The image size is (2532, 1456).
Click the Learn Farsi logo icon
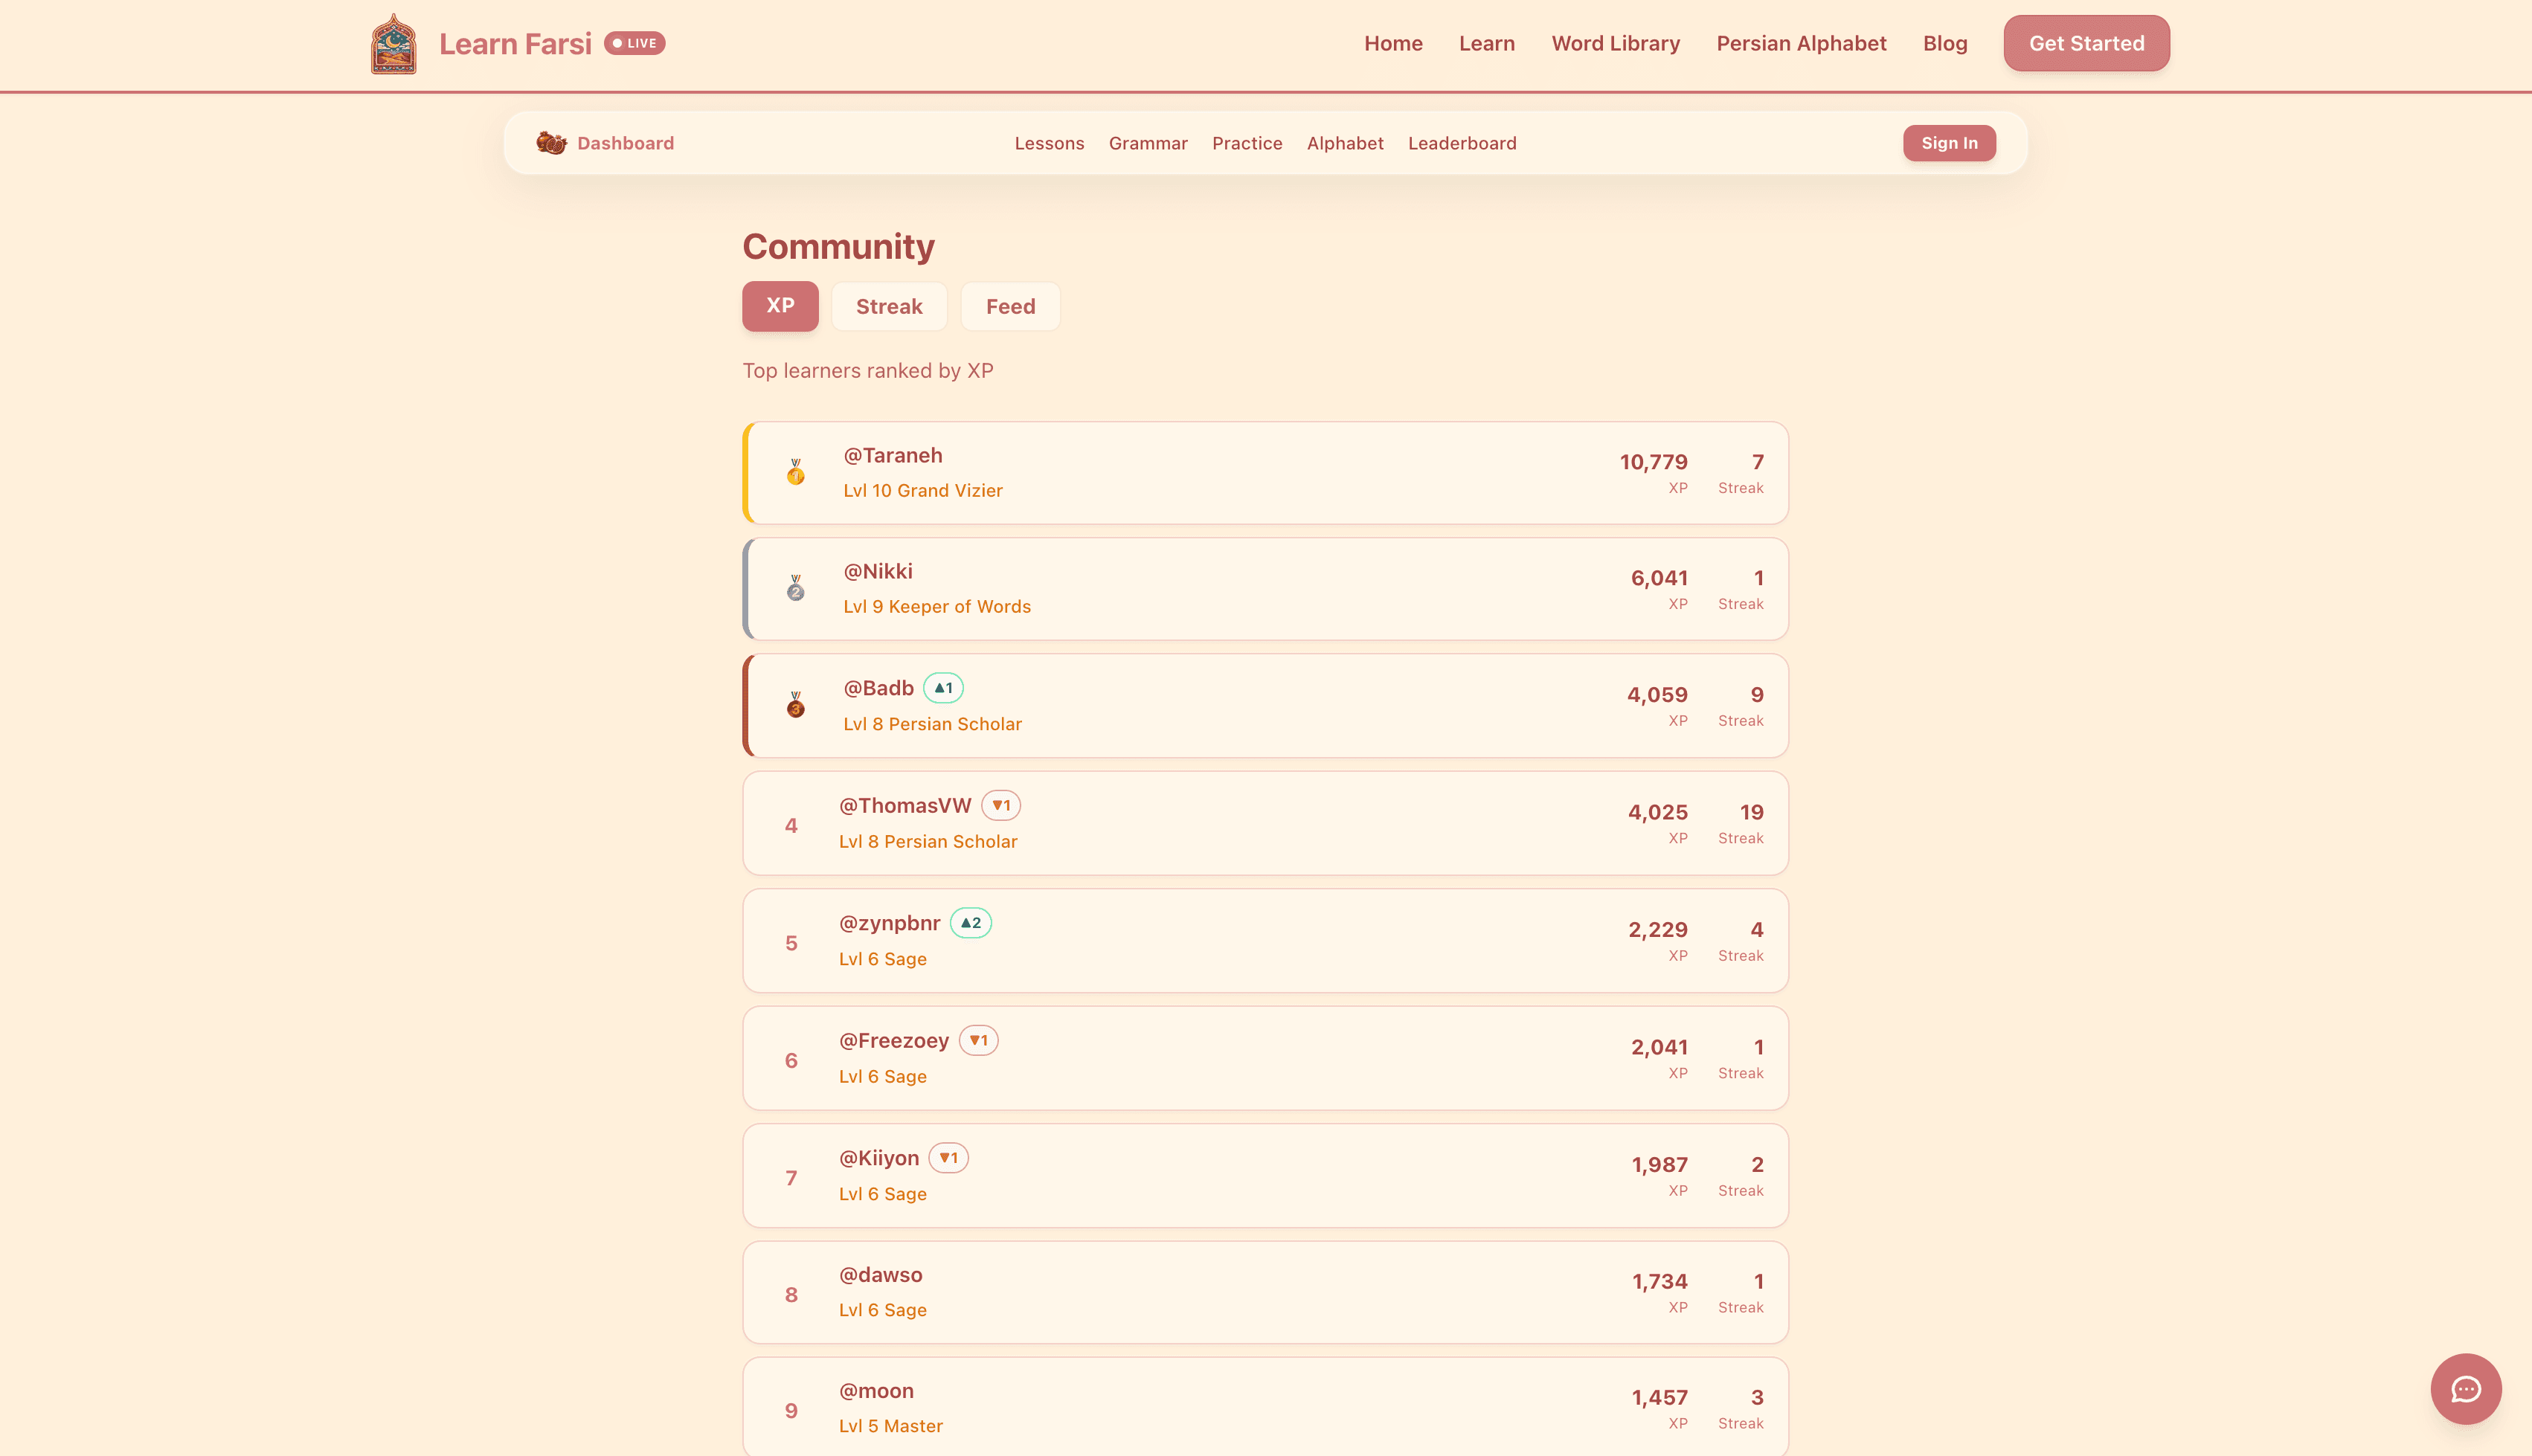pyautogui.click(x=393, y=43)
